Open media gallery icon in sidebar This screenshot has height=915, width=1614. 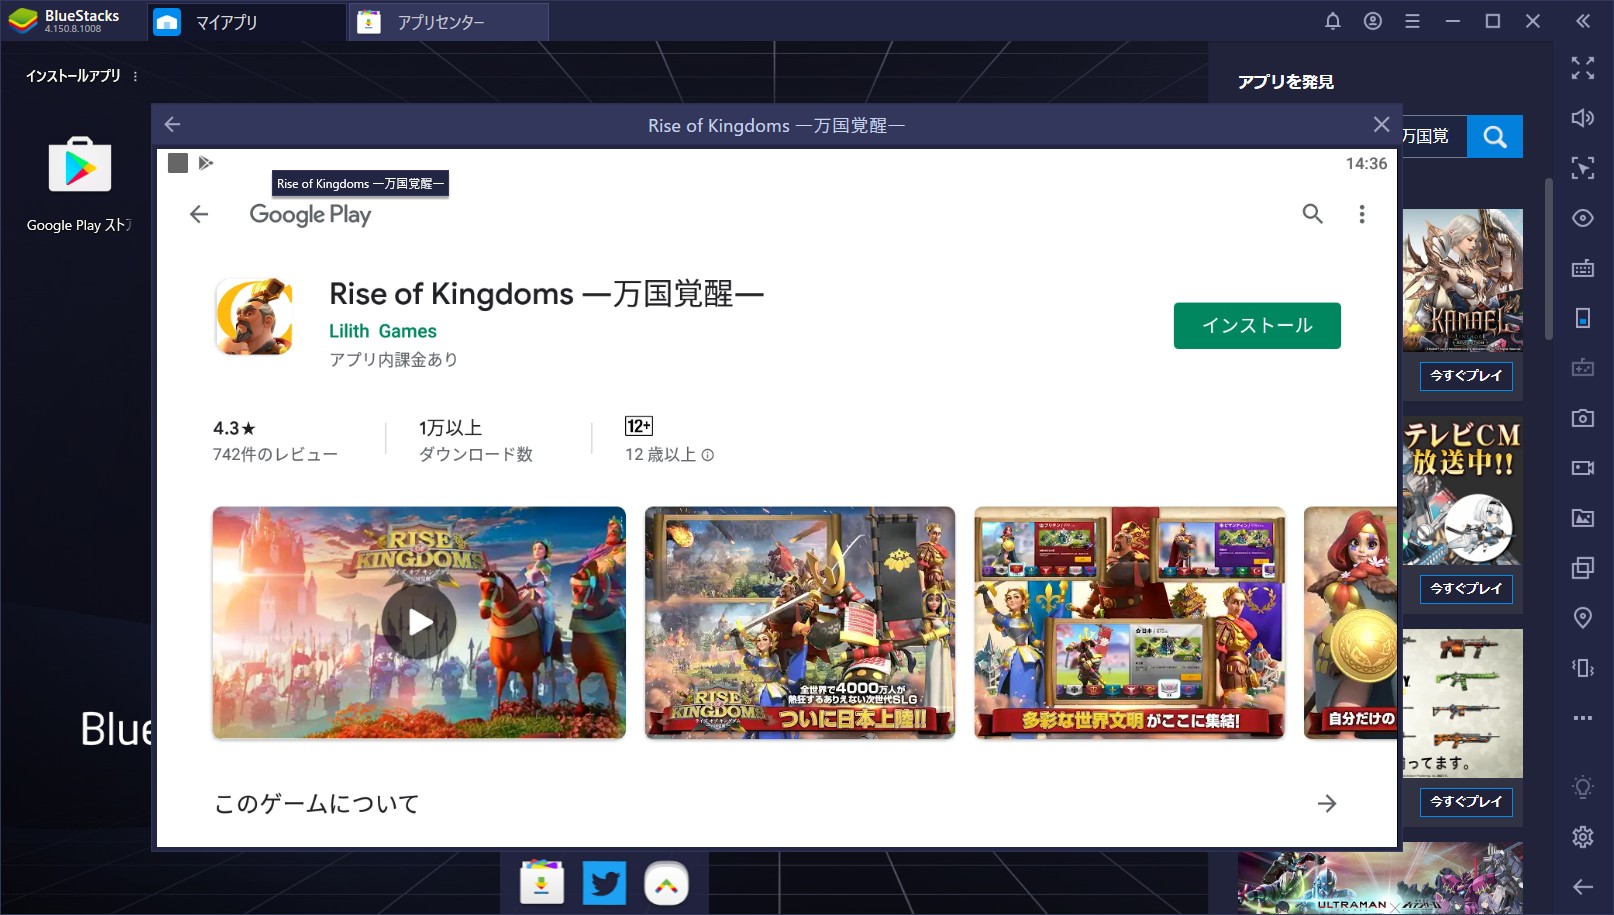click(x=1582, y=518)
